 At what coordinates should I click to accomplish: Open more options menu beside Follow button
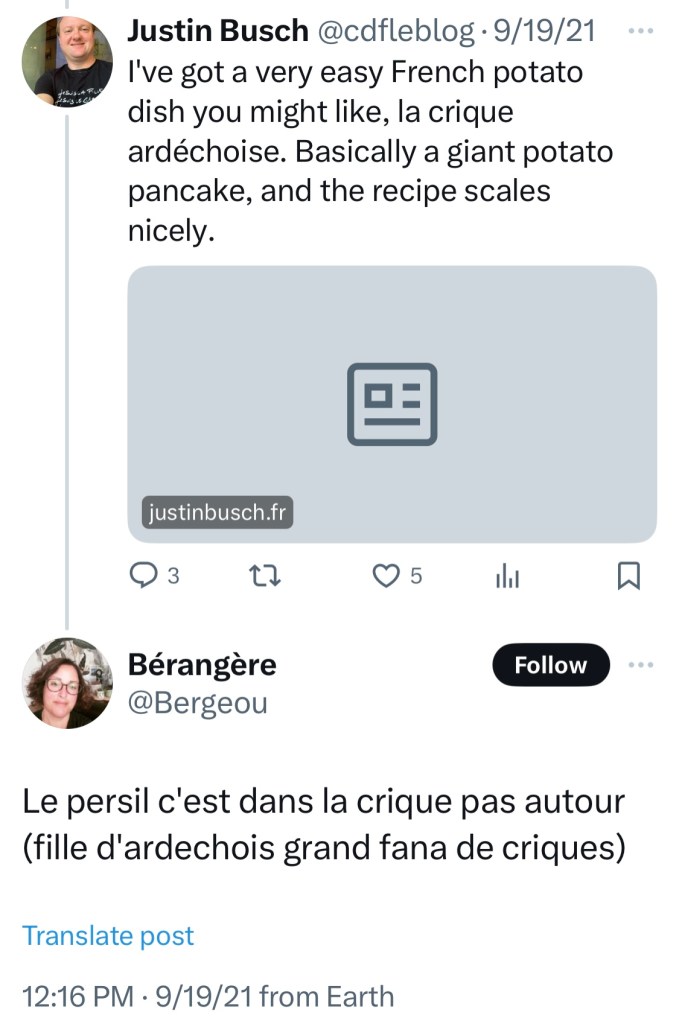tap(638, 665)
